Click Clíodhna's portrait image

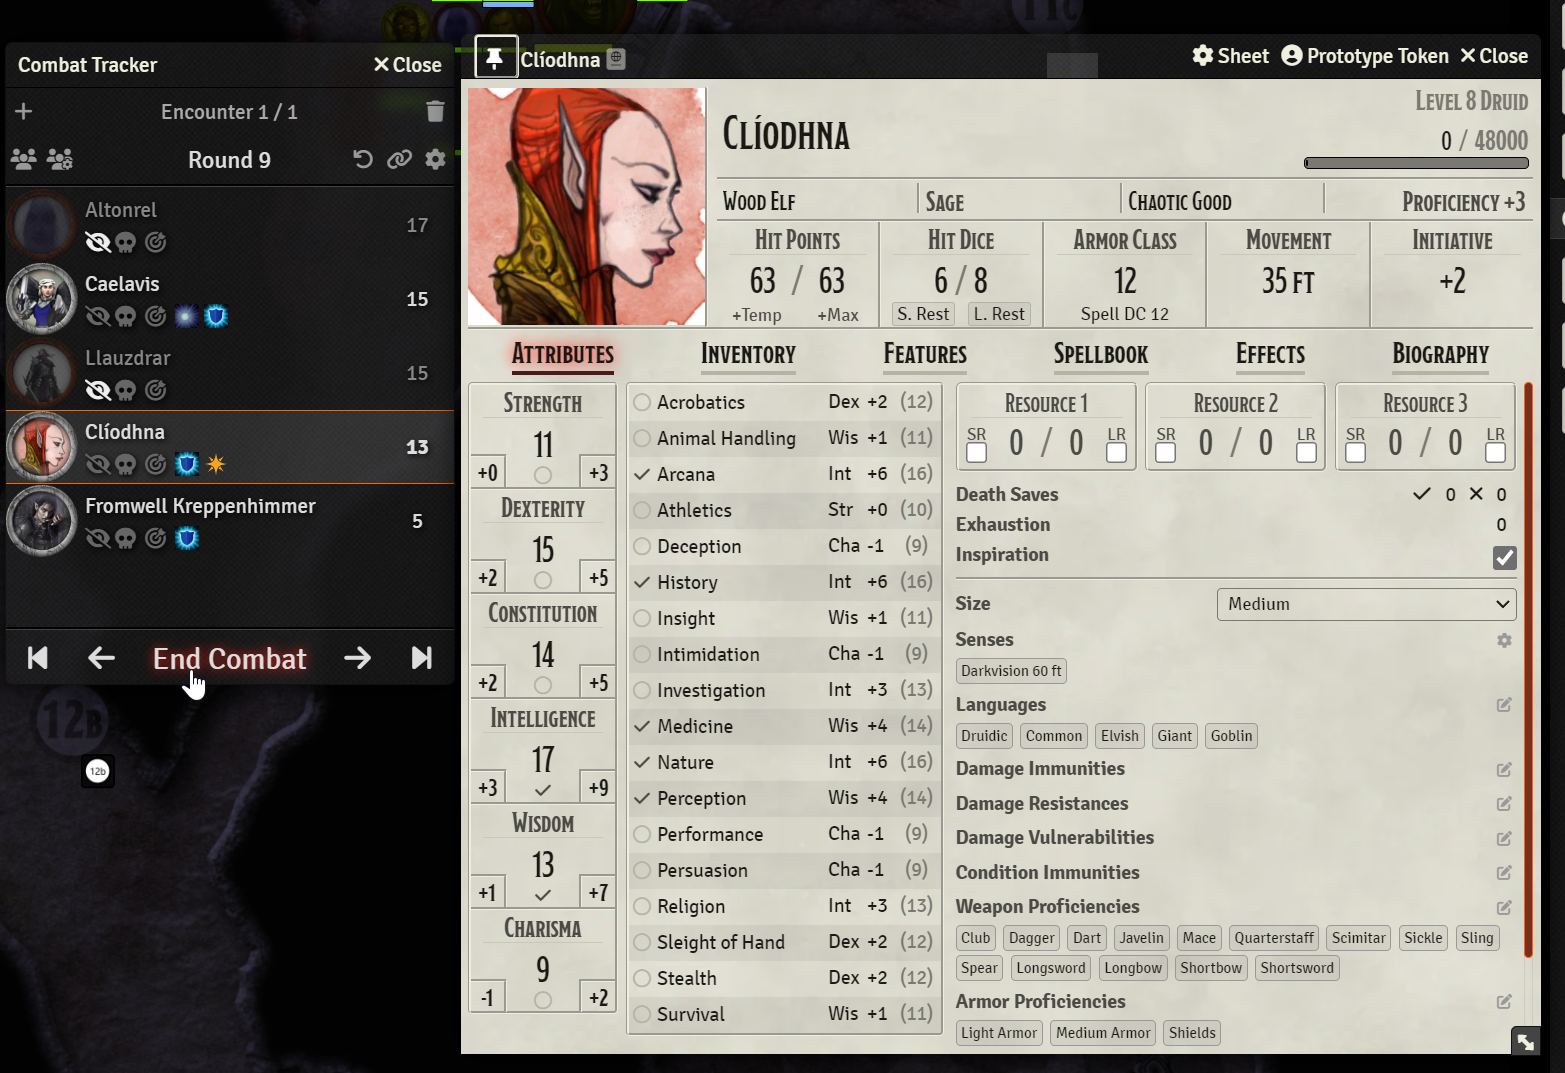tap(587, 206)
